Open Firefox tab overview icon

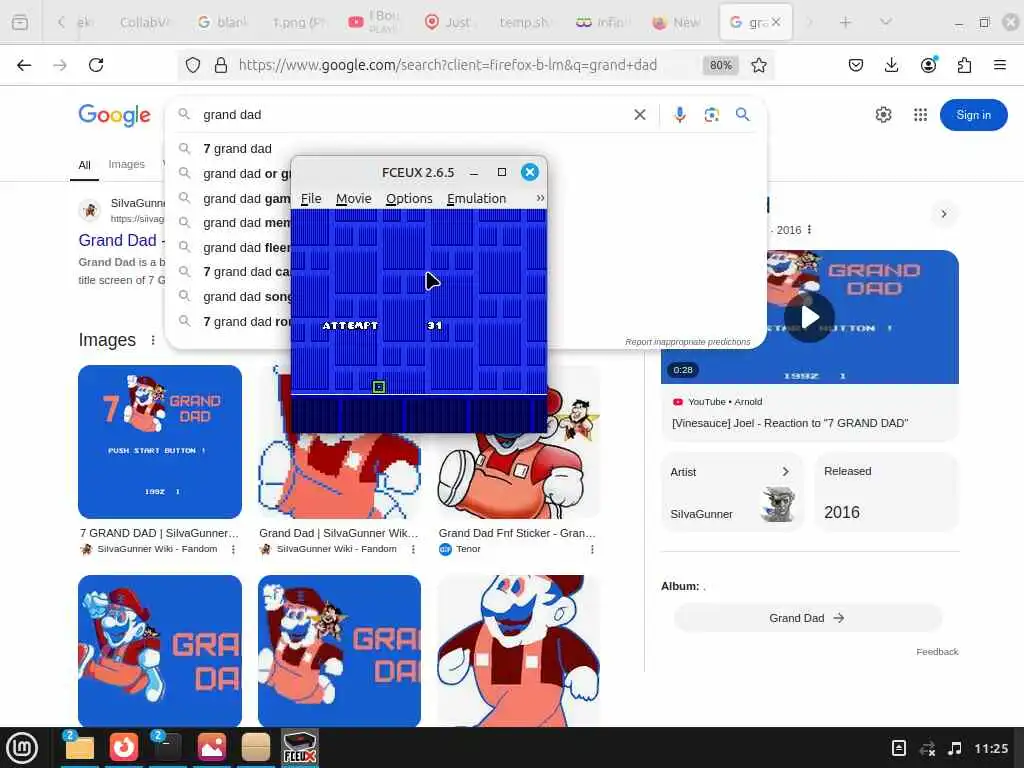click(x=20, y=22)
